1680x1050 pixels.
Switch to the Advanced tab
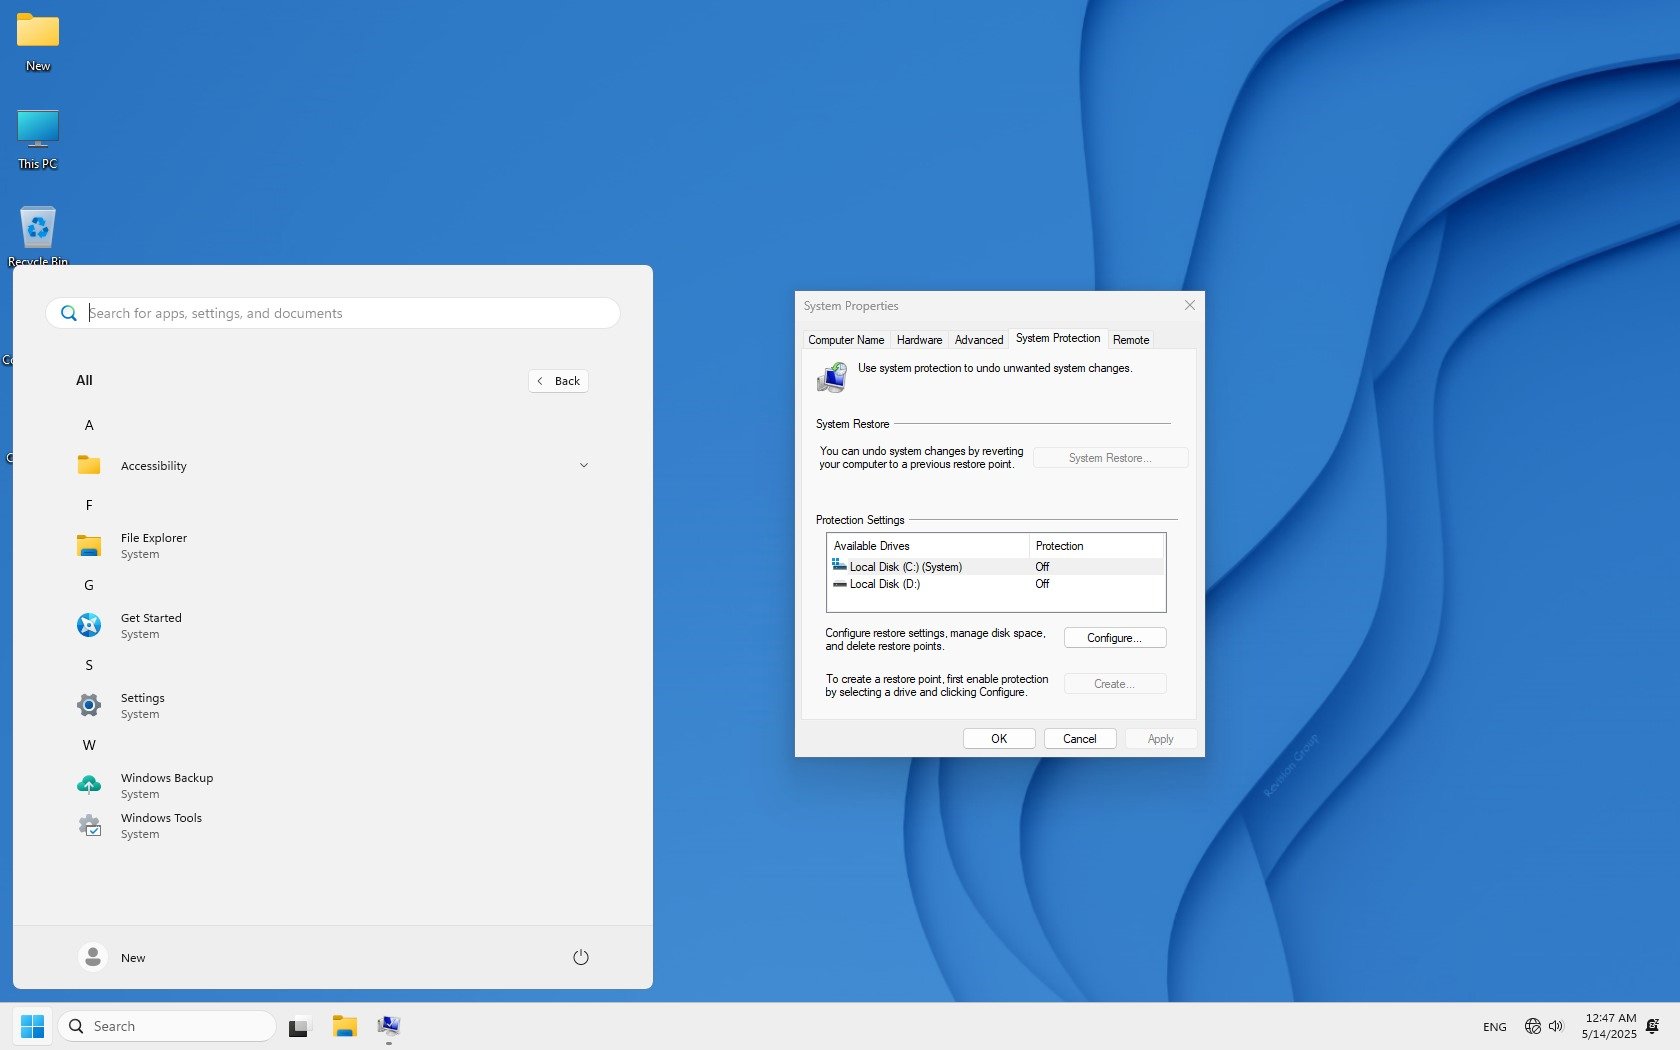coord(978,340)
